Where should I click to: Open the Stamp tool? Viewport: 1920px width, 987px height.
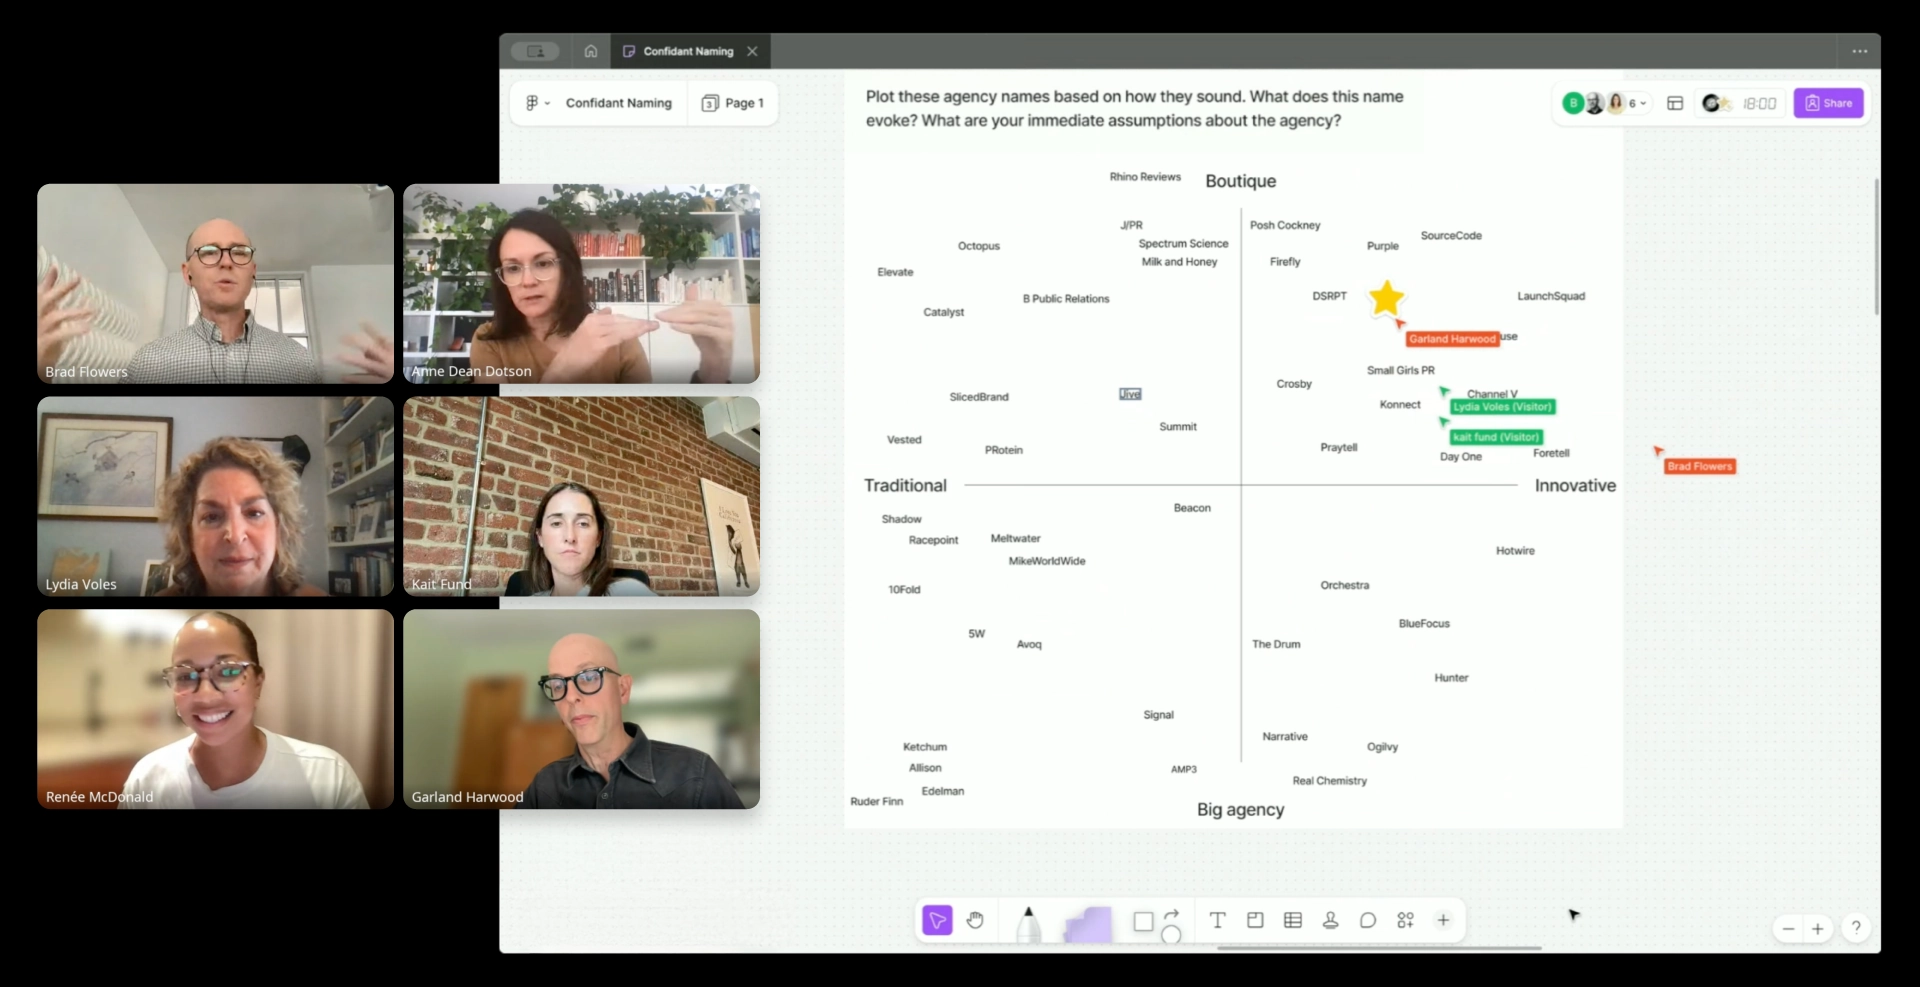[1330, 920]
